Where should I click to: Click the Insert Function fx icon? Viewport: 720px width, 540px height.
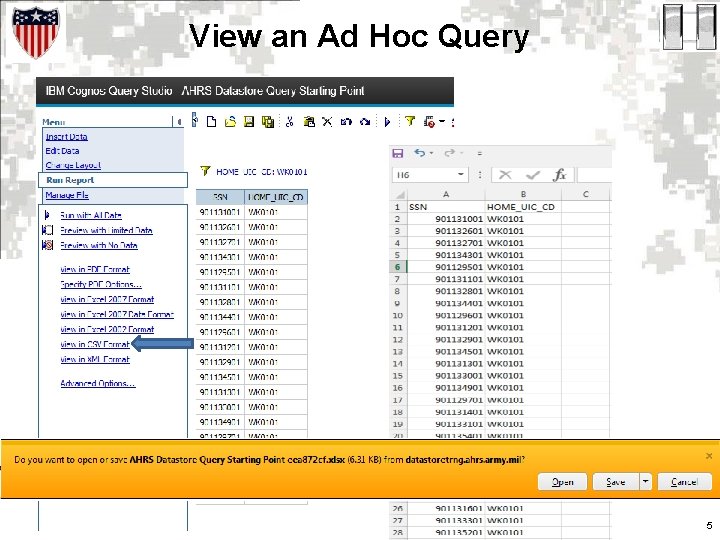pyautogui.click(x=559, y=174)
